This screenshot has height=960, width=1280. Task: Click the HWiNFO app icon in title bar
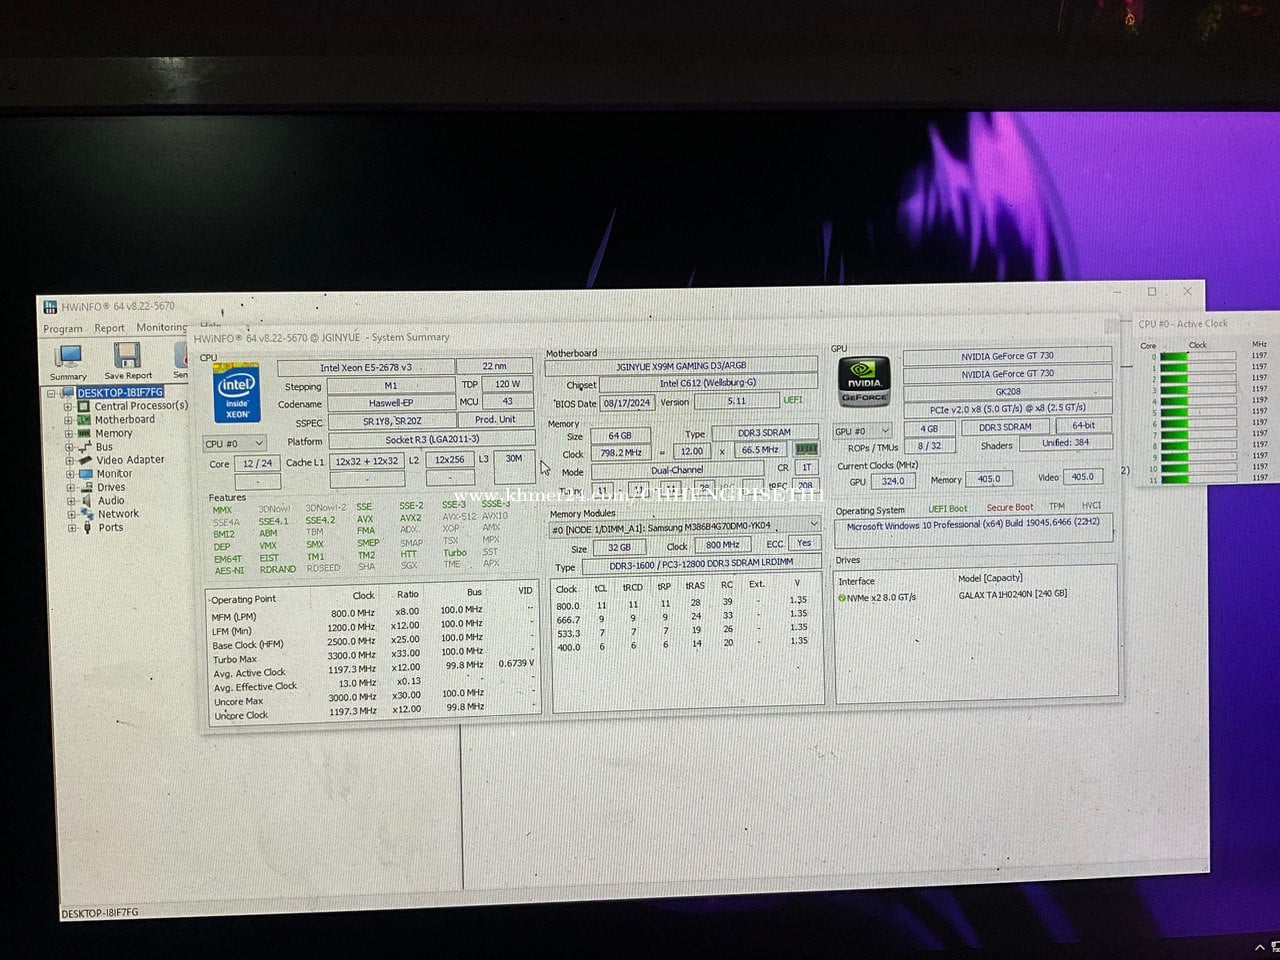coord(50,307)
